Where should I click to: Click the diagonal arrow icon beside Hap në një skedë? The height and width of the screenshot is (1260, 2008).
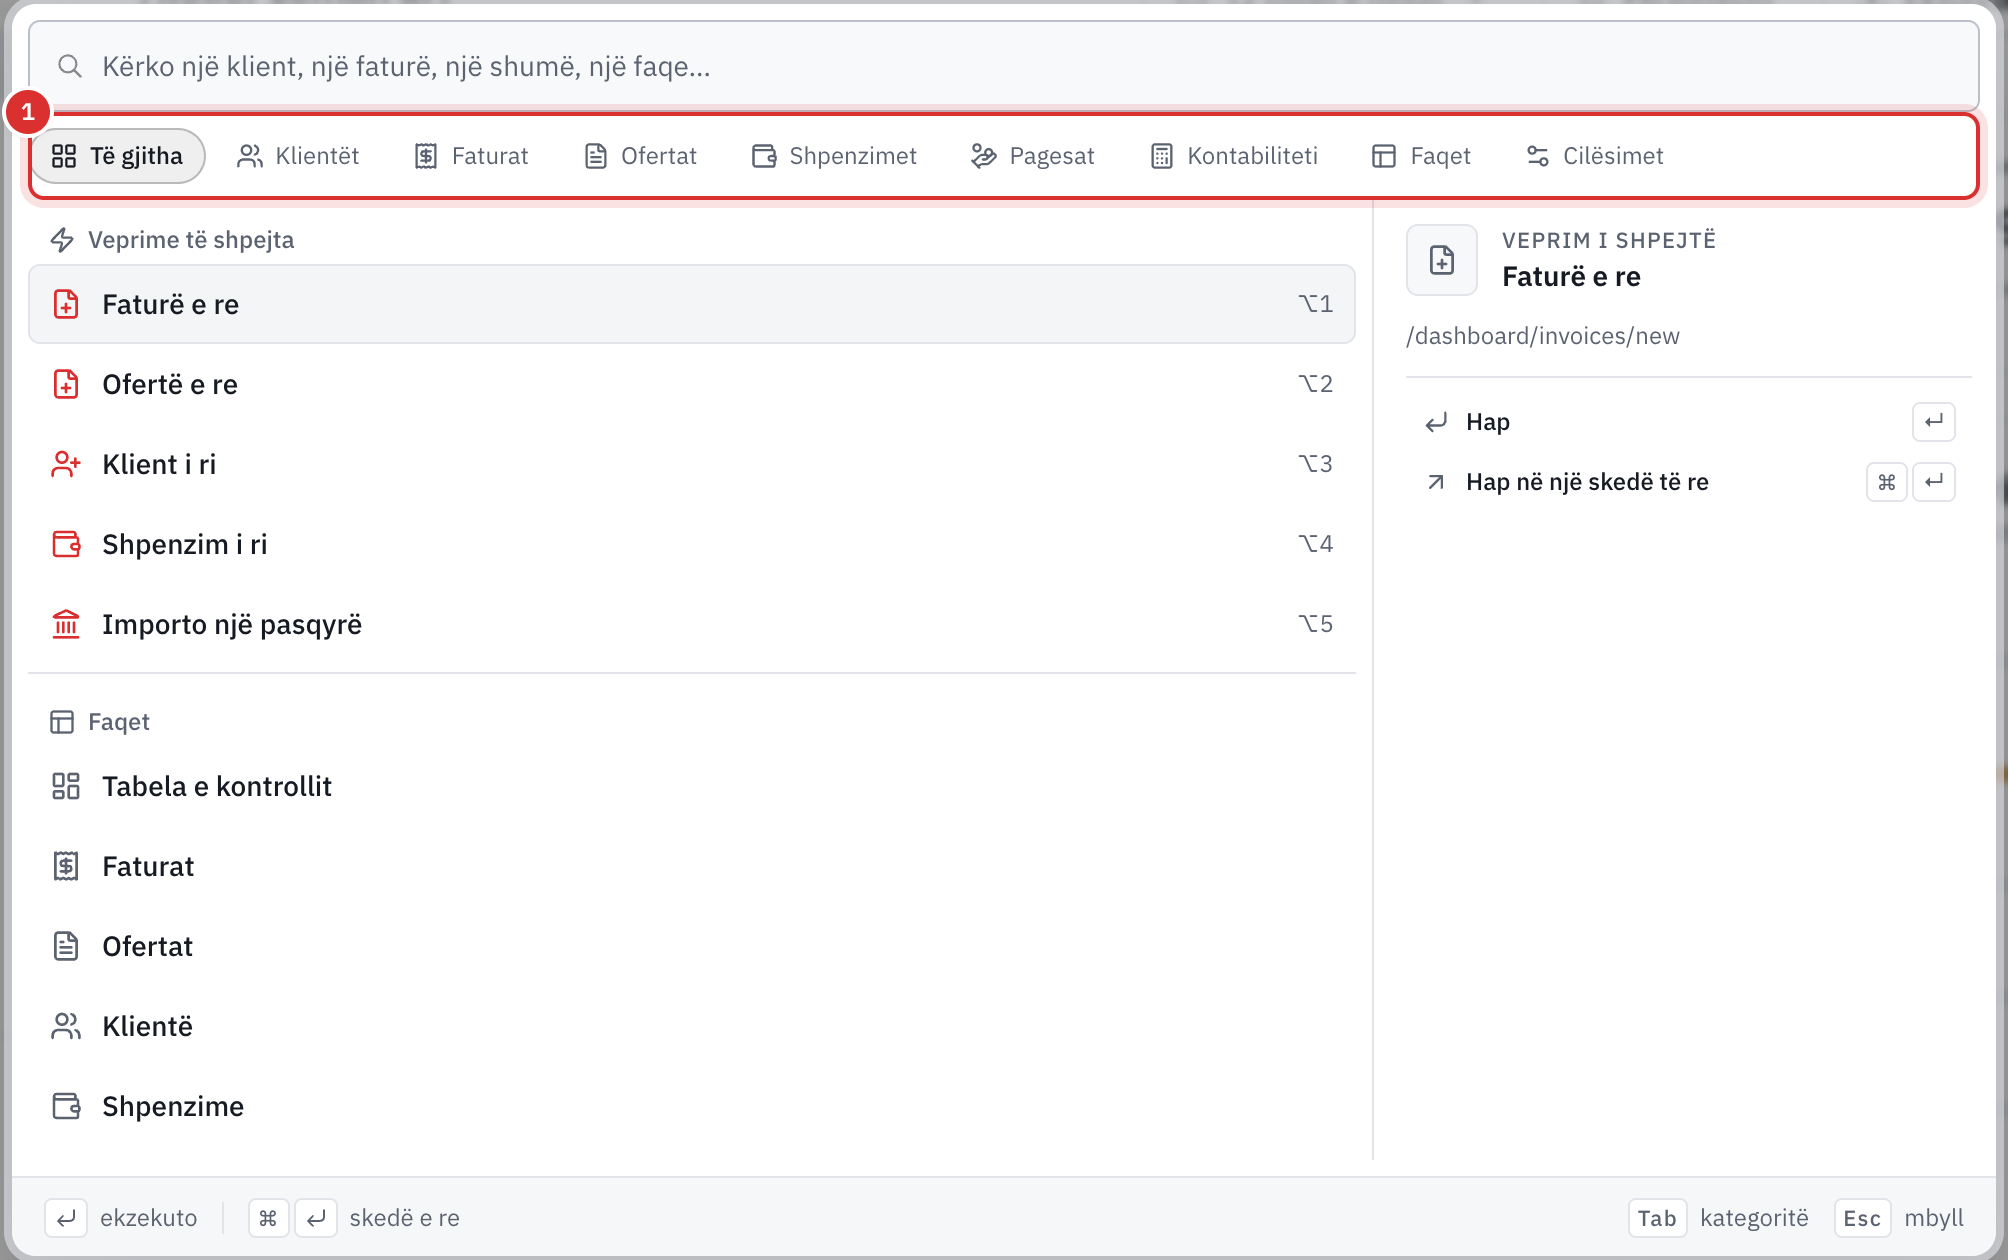(x=1436, y=482)
